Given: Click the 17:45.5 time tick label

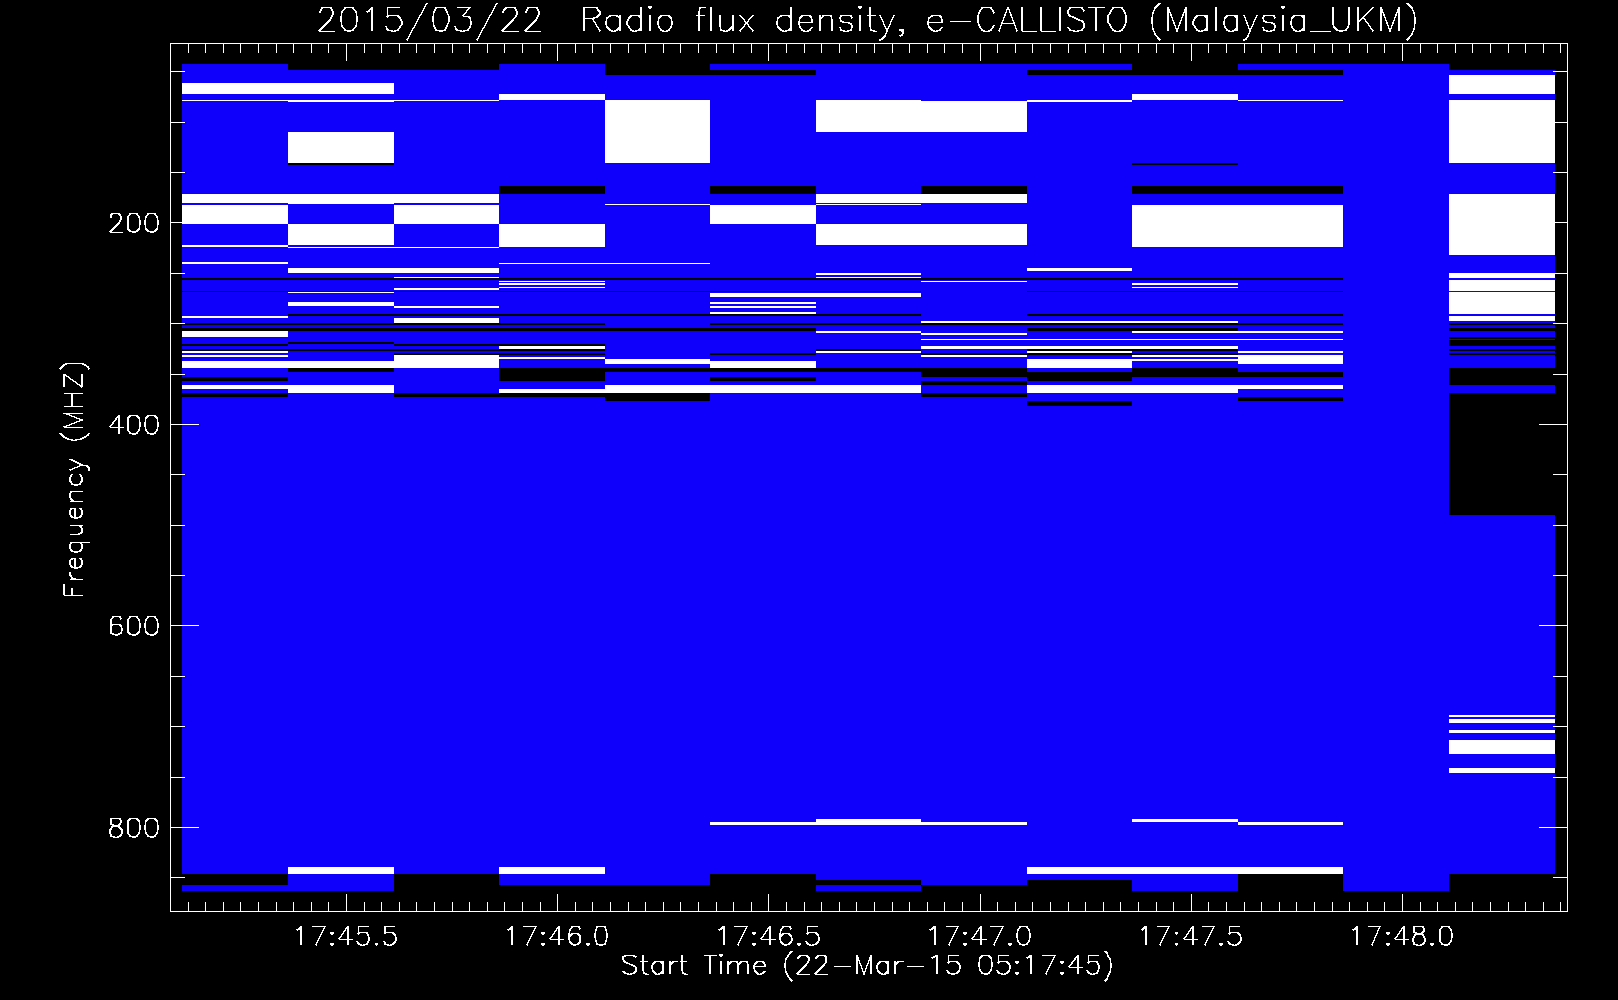Looking at the screenshot, I should (345, 936).
